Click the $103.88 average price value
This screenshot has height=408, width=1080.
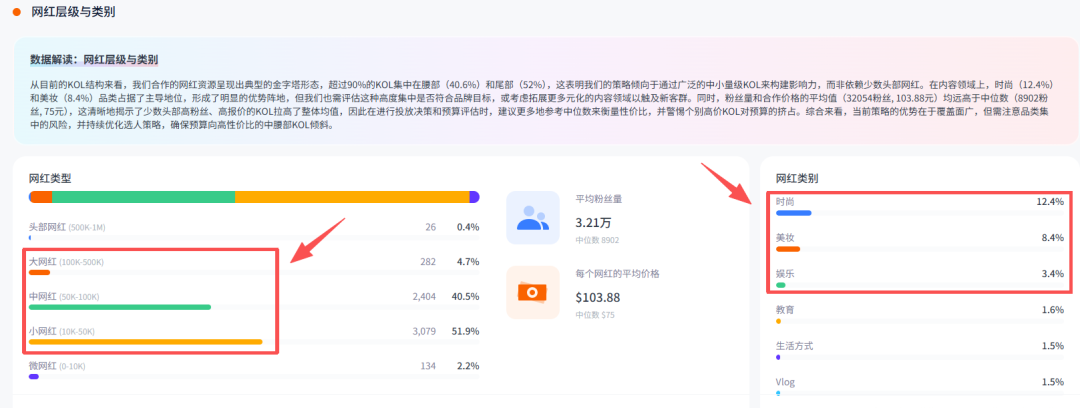click(597, 298)
